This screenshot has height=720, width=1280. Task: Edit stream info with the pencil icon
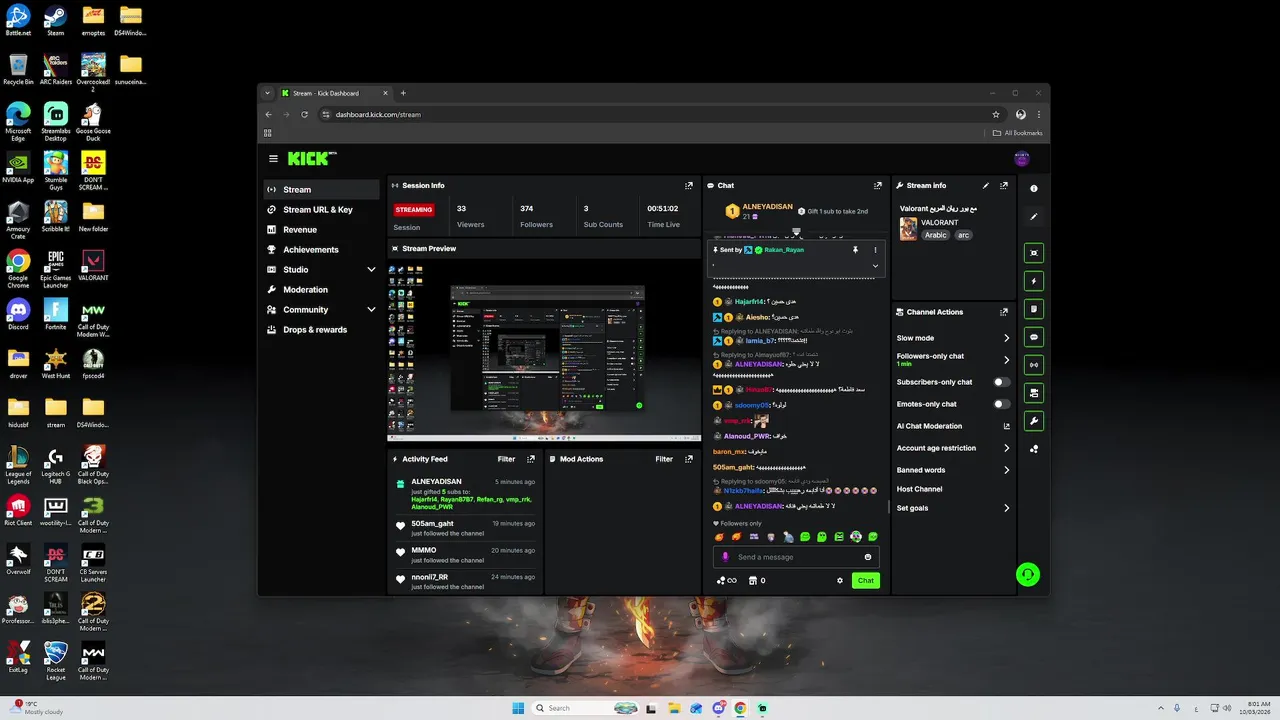[986, 185]
